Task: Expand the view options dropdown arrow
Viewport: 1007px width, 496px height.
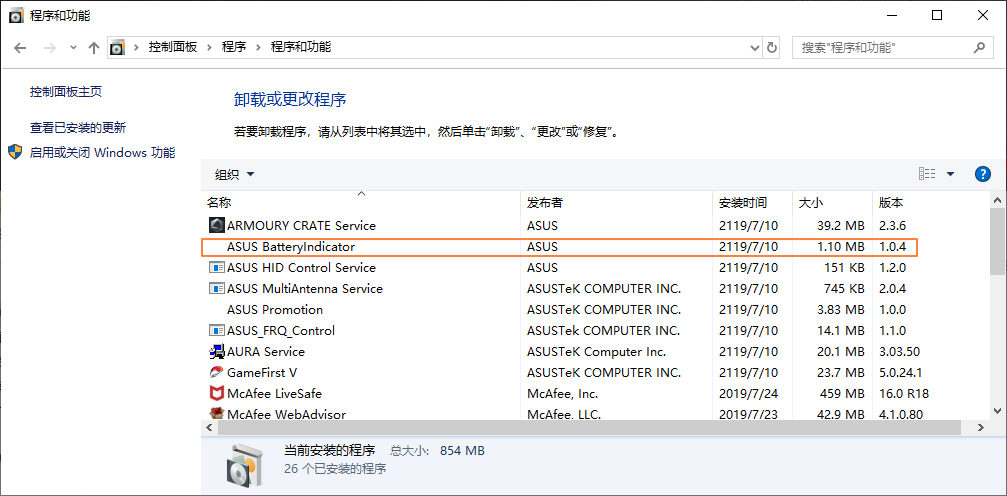Action: 950,174
